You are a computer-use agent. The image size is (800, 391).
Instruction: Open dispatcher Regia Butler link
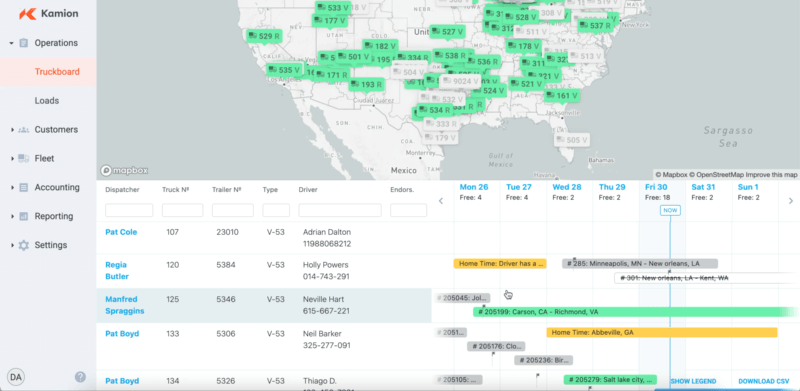coord(117,271)
